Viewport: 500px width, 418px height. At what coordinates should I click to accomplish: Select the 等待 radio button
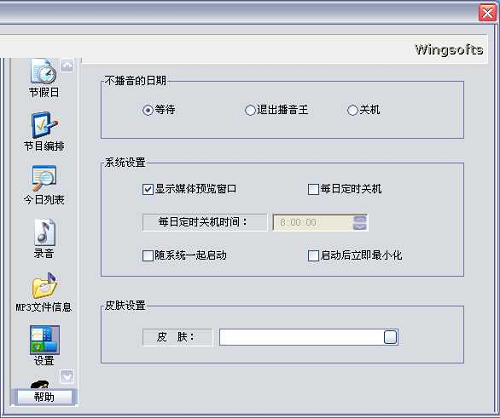tap(148, 110)
